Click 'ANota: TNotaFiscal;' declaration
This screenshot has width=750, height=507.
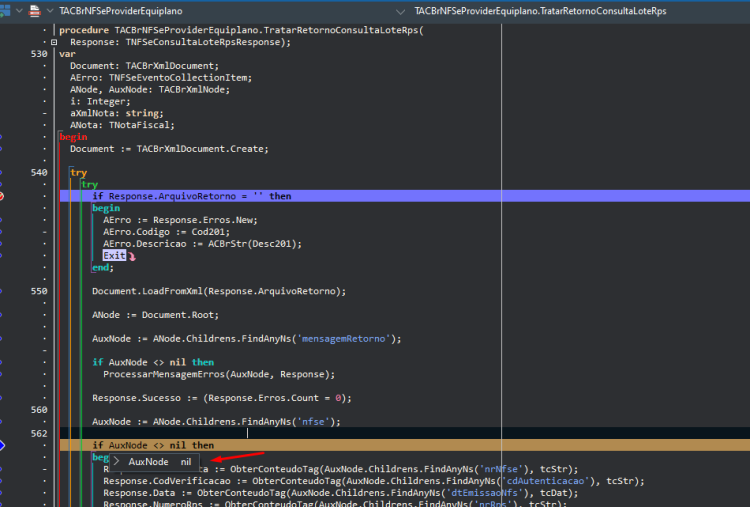click(122, 125)
